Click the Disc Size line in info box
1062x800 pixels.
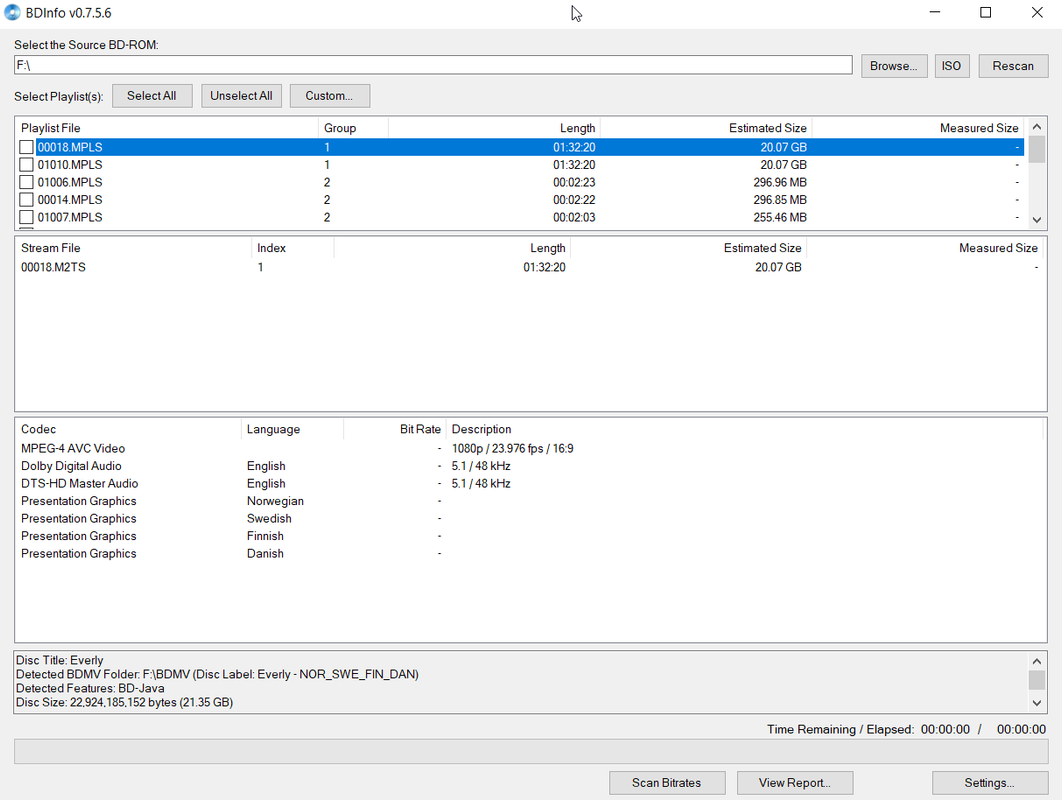(x=125, y=702)
